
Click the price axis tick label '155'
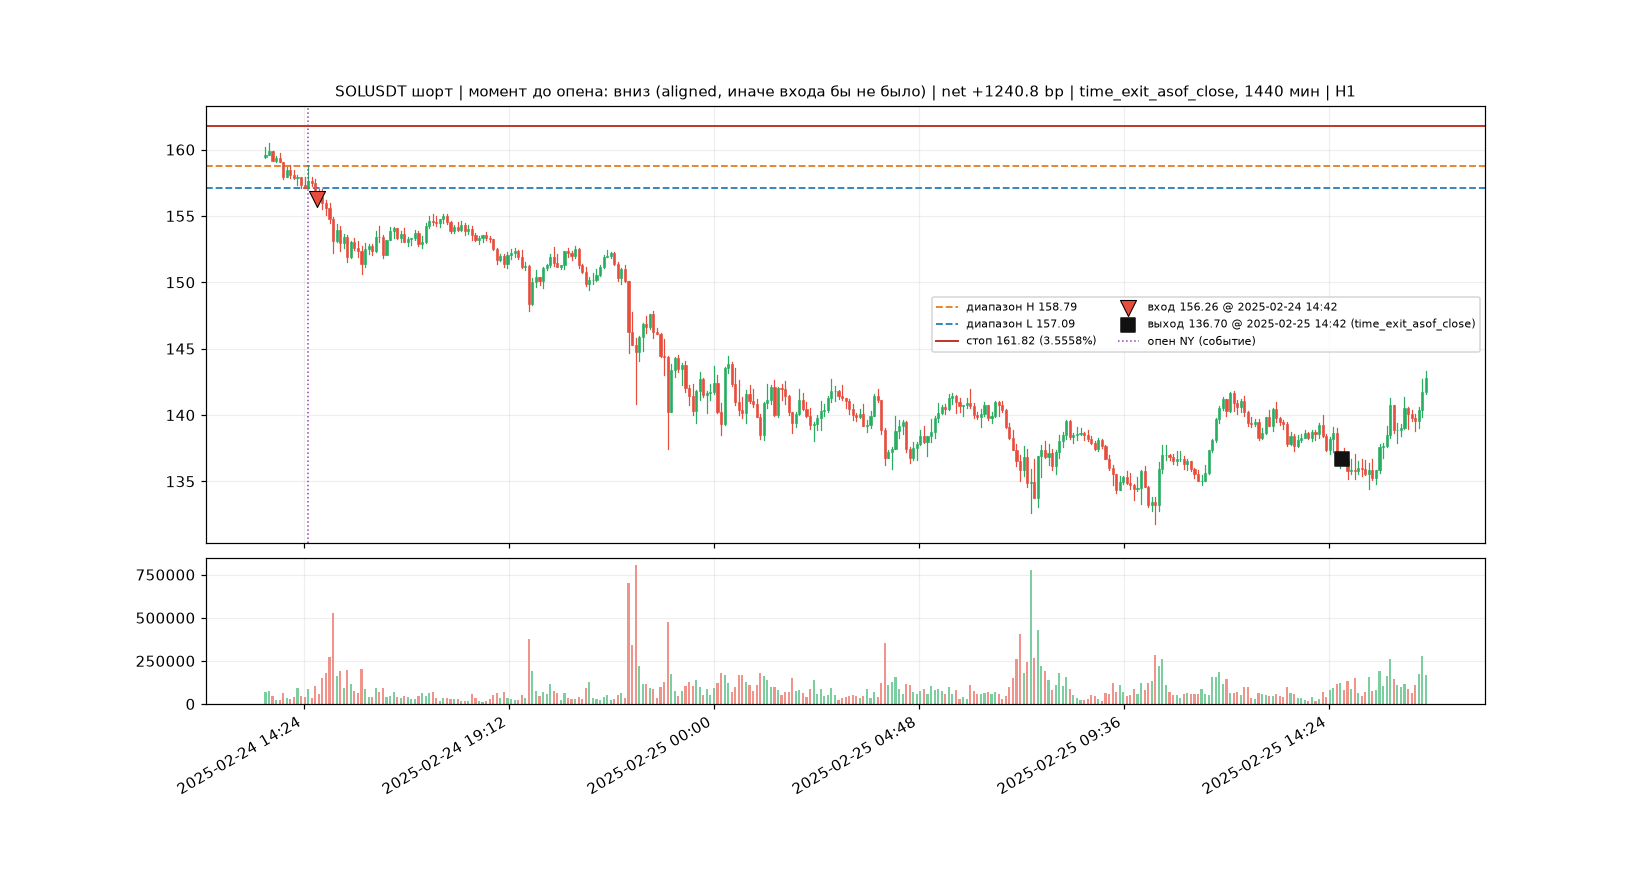click(181, 217)
